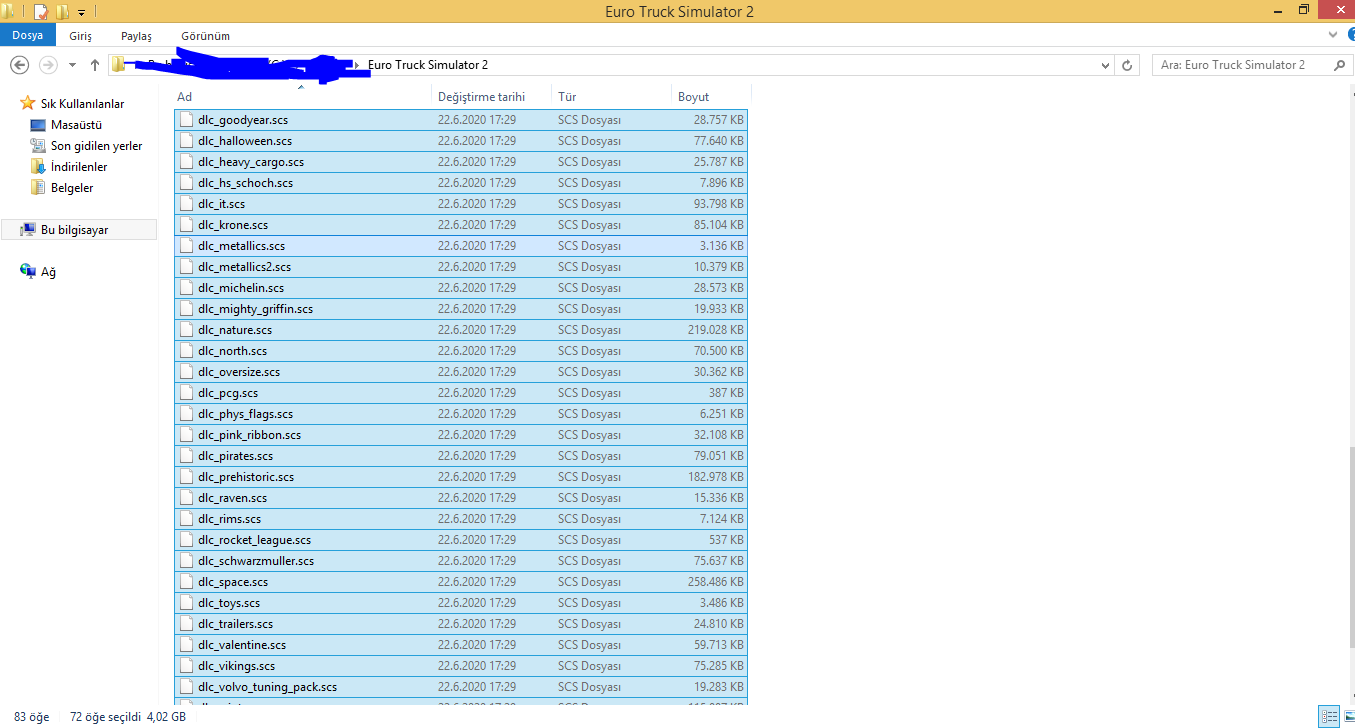Click the 24.810 KB size of dlc_trailers.scs
The height and width of the screenshot is (728, 1355).
[718, 624]
